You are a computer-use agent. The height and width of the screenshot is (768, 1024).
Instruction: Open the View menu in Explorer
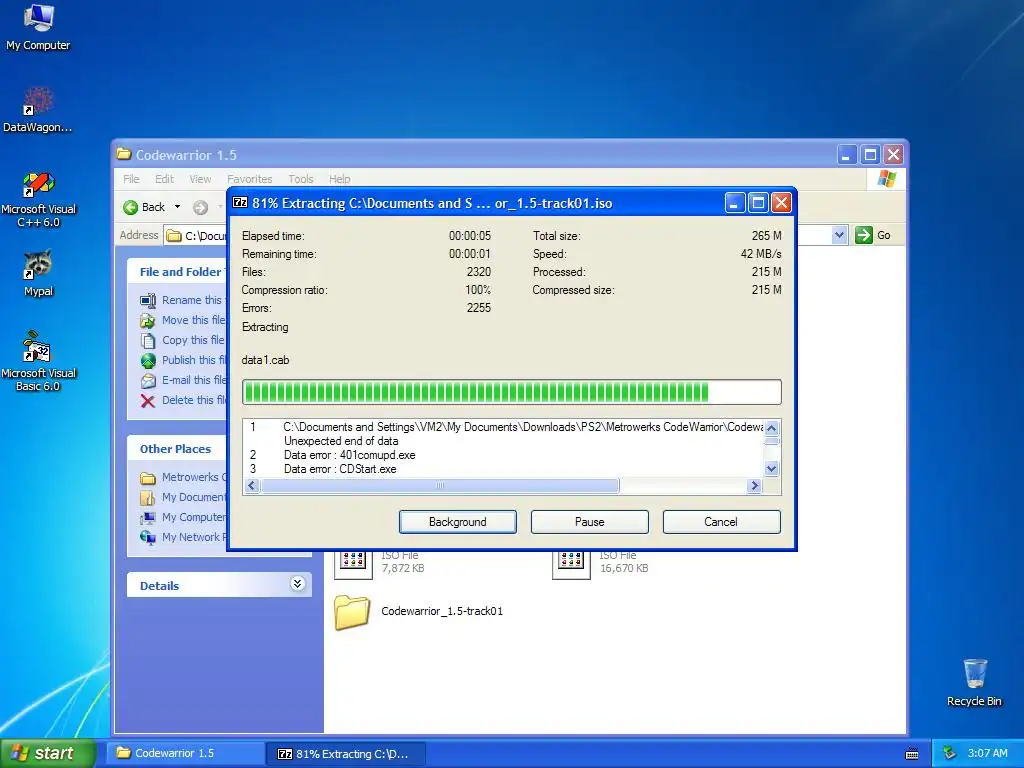[200, 179]
